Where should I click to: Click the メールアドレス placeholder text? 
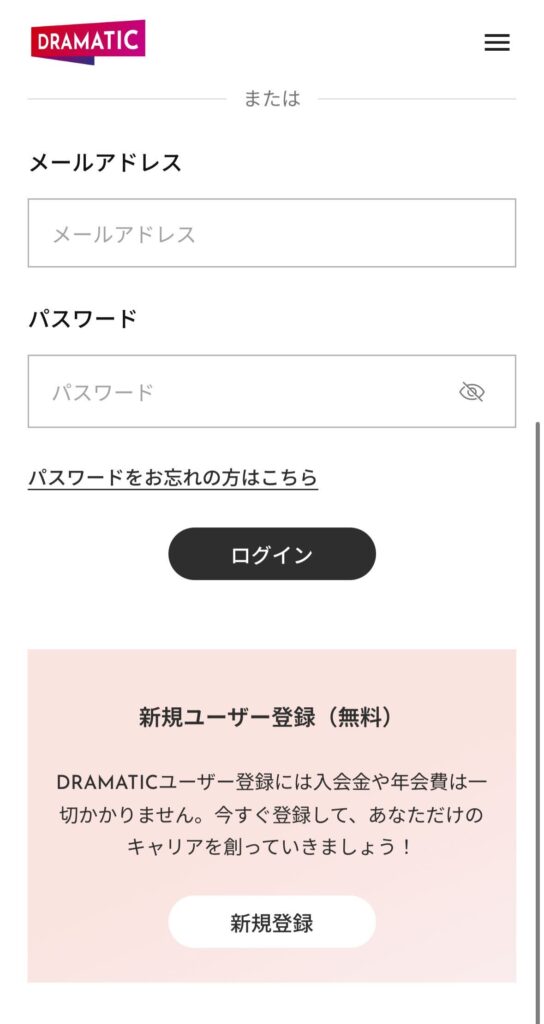coord(124,234)
